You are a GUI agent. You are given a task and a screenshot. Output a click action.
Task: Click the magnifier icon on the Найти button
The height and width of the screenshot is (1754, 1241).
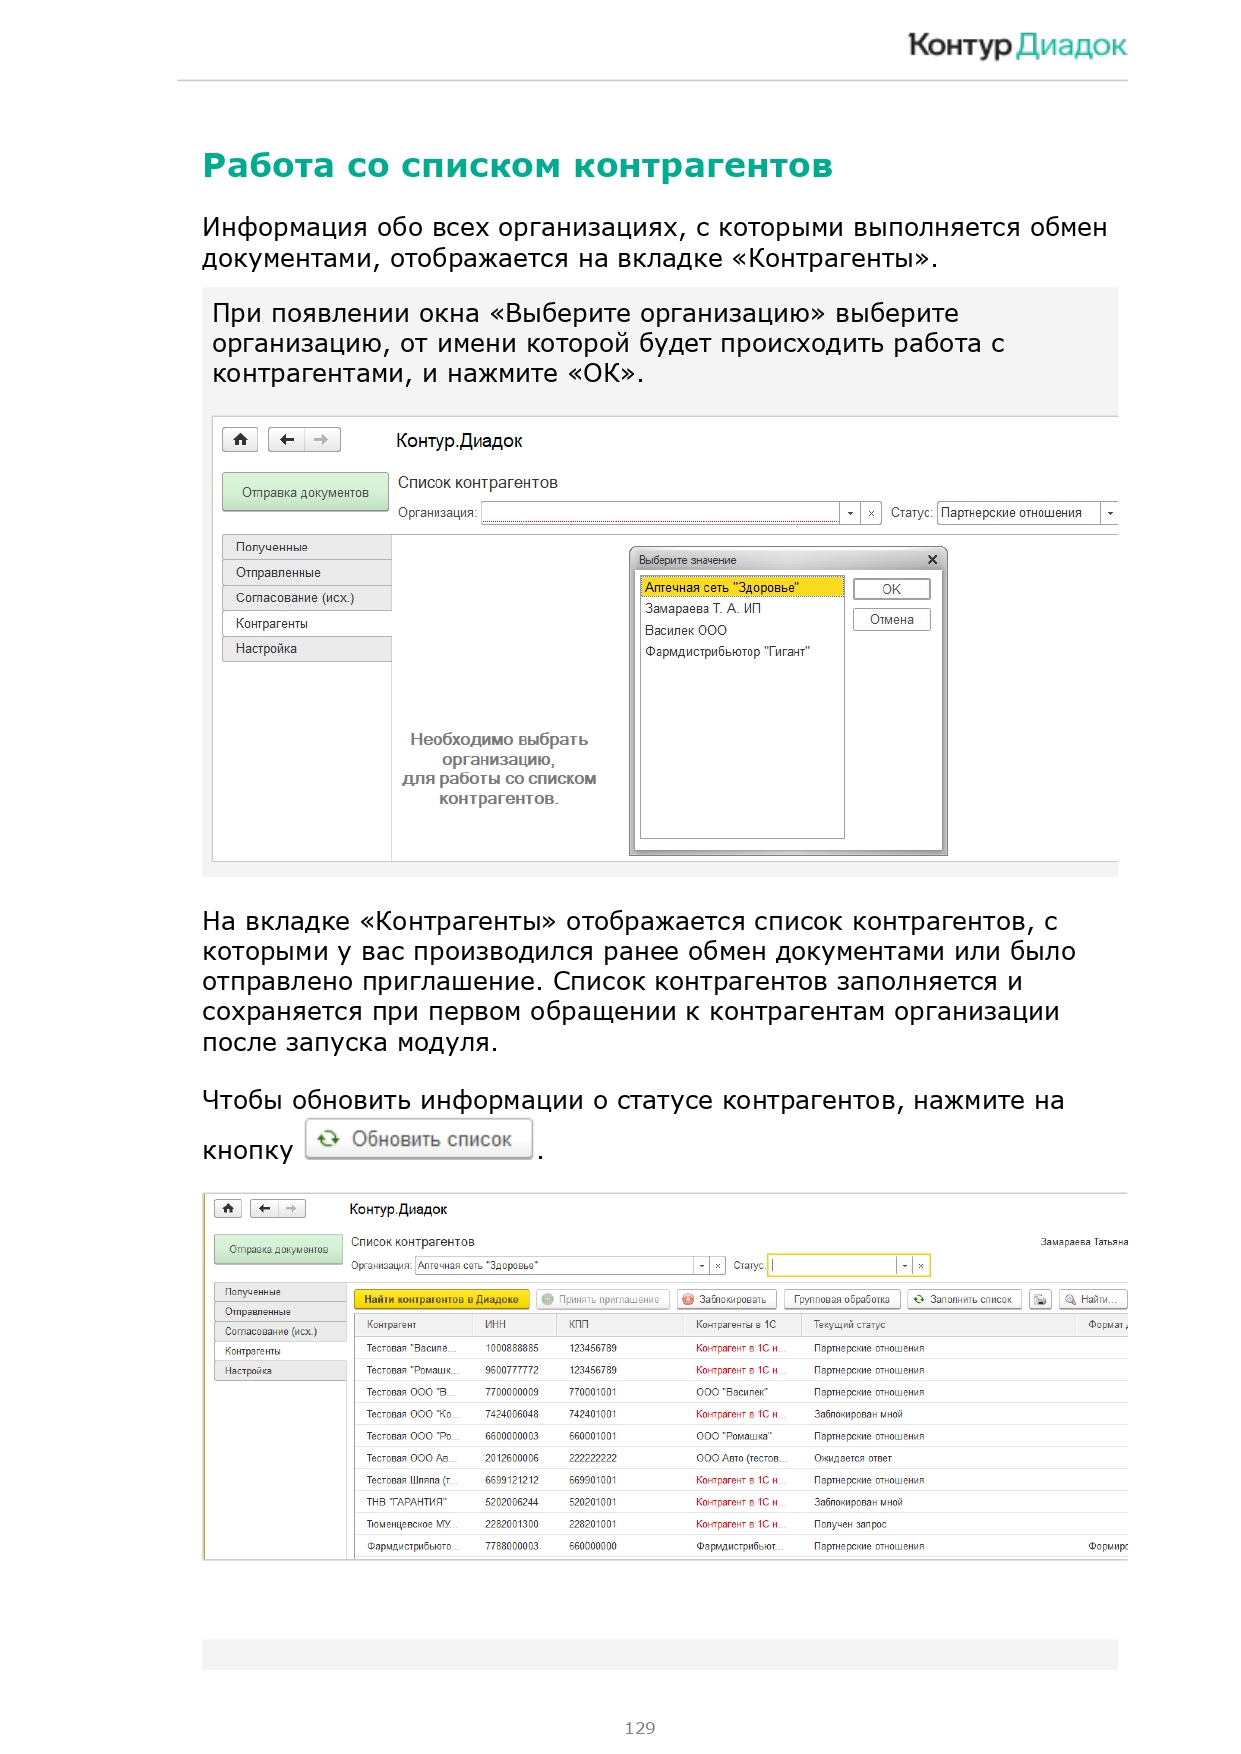[x=1070, y=1299]
